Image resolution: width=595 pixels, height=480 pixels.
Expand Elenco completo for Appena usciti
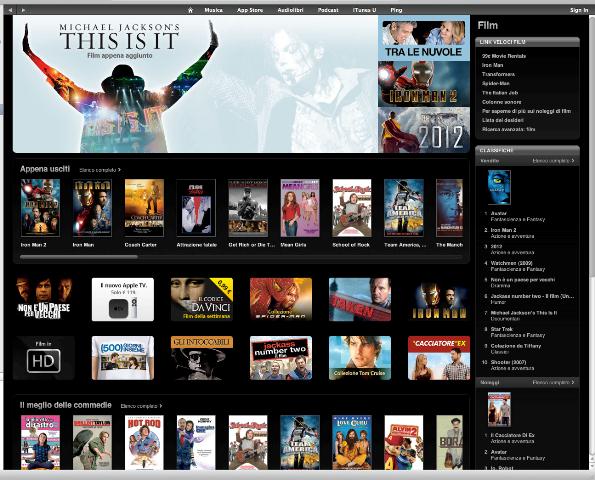click(x=100, y=170)
